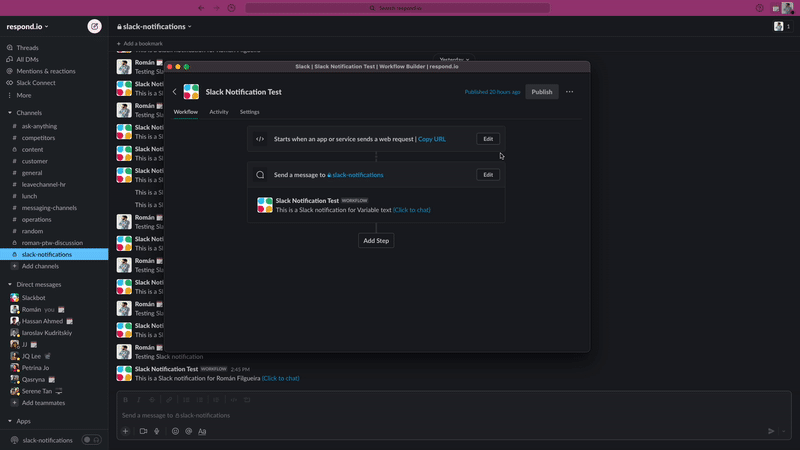Image resolution: width=800 pixels, height=450 pixels.
Task: Collapse the Direct messages section
Action: tap(10, 284)
